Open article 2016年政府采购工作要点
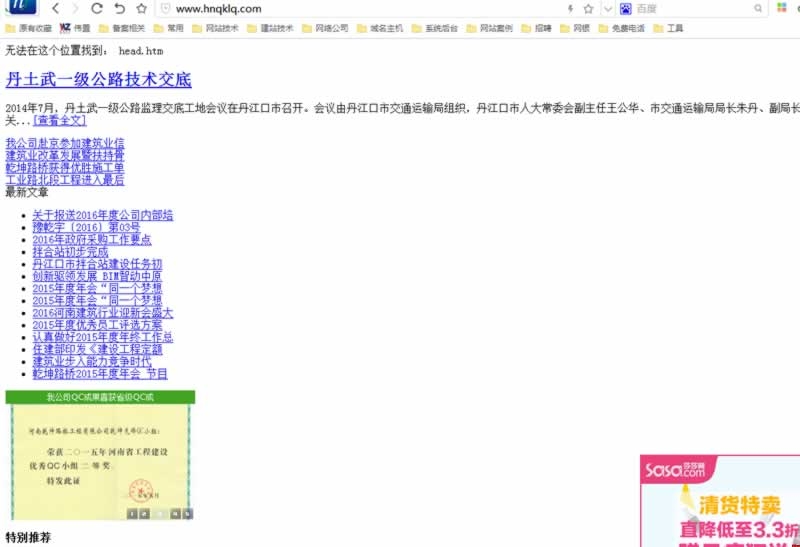This screenshot has height=547, width=800. click(x=91, y=240)
